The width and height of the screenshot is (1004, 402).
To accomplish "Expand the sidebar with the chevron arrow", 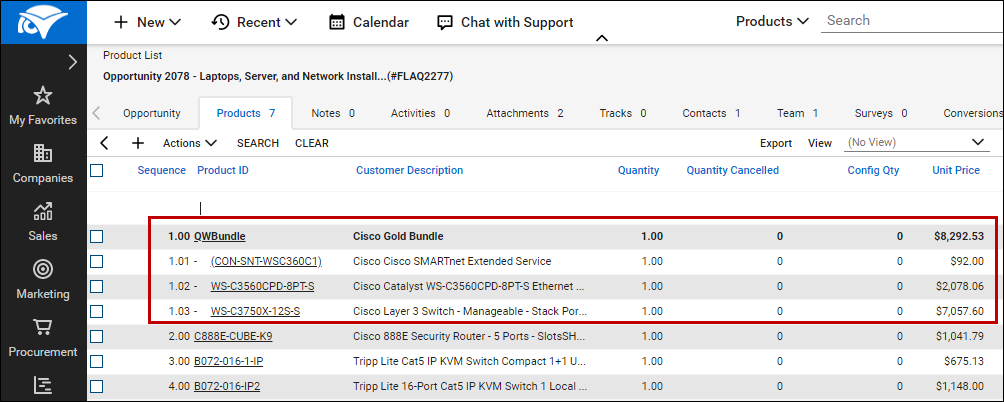I will point(73,62).
